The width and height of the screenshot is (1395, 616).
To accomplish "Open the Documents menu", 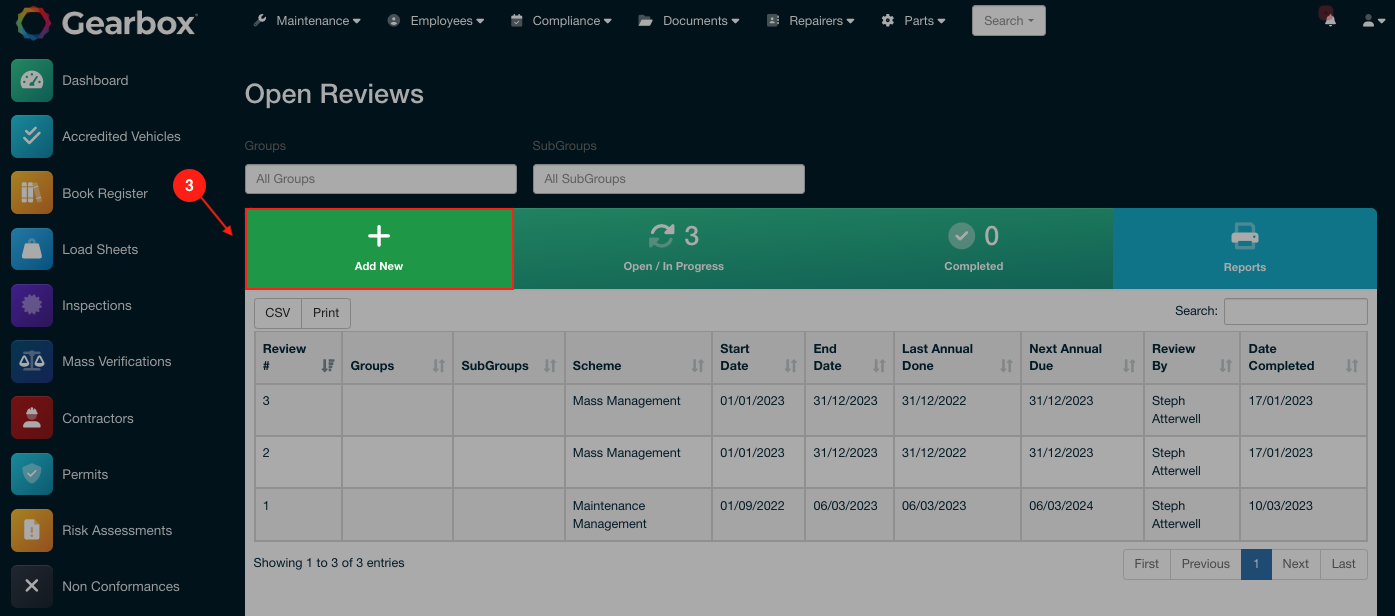I will (x=689, y=20).
